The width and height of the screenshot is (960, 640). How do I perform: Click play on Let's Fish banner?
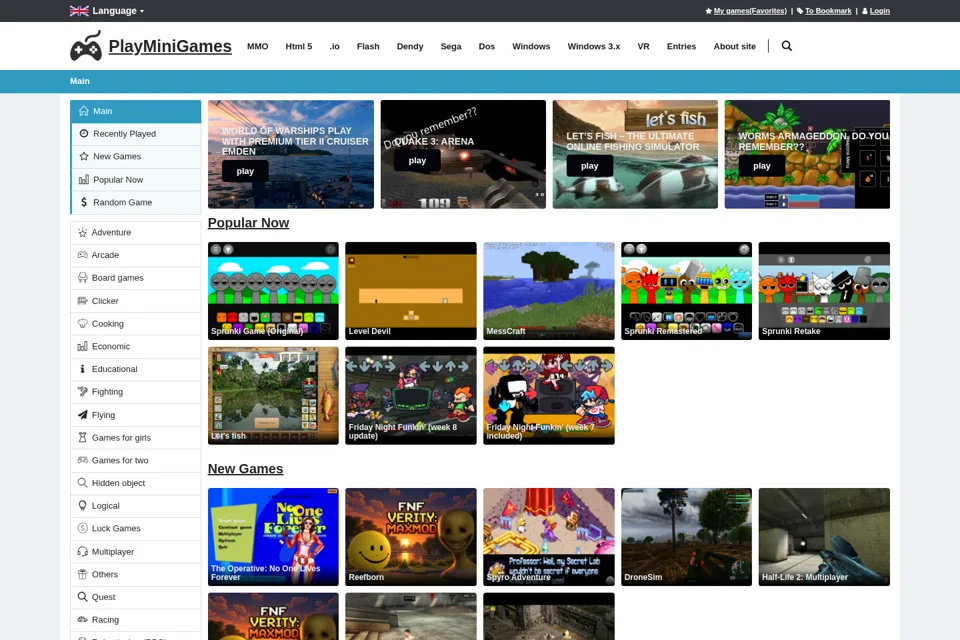pos(590,166)
